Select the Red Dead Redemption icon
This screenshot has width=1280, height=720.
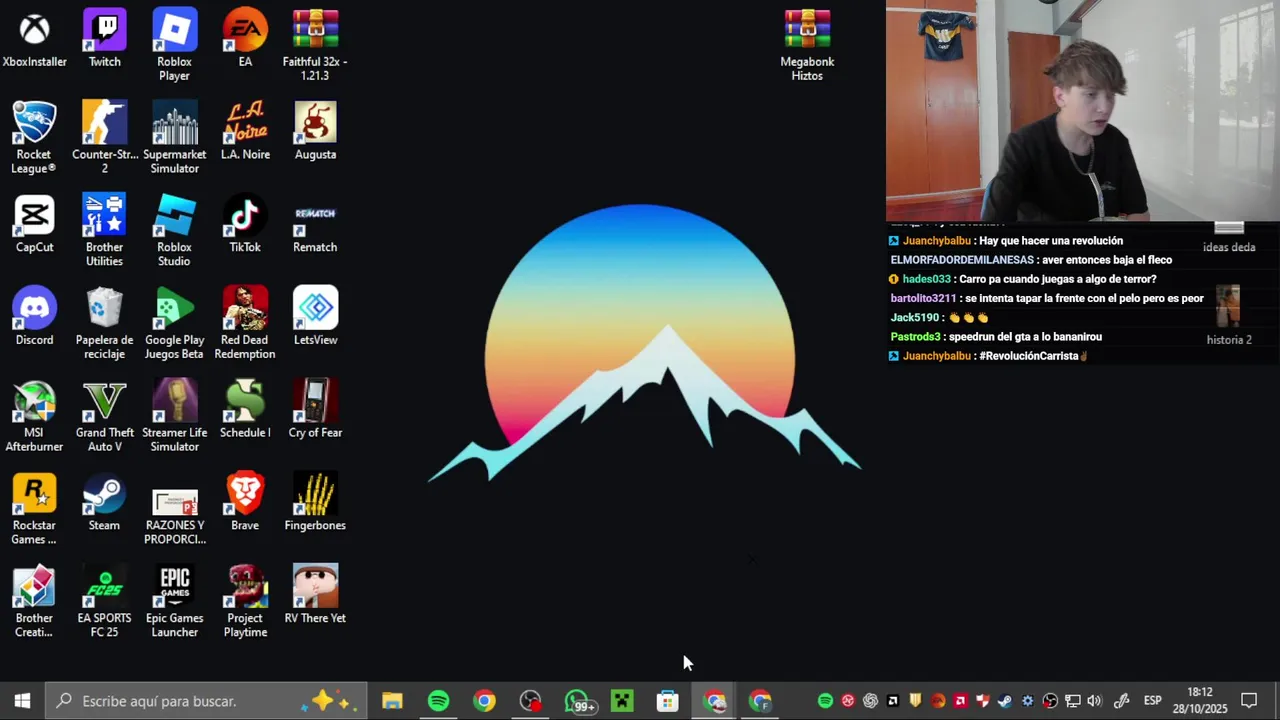pyautogui.click(x=245, y=324)
